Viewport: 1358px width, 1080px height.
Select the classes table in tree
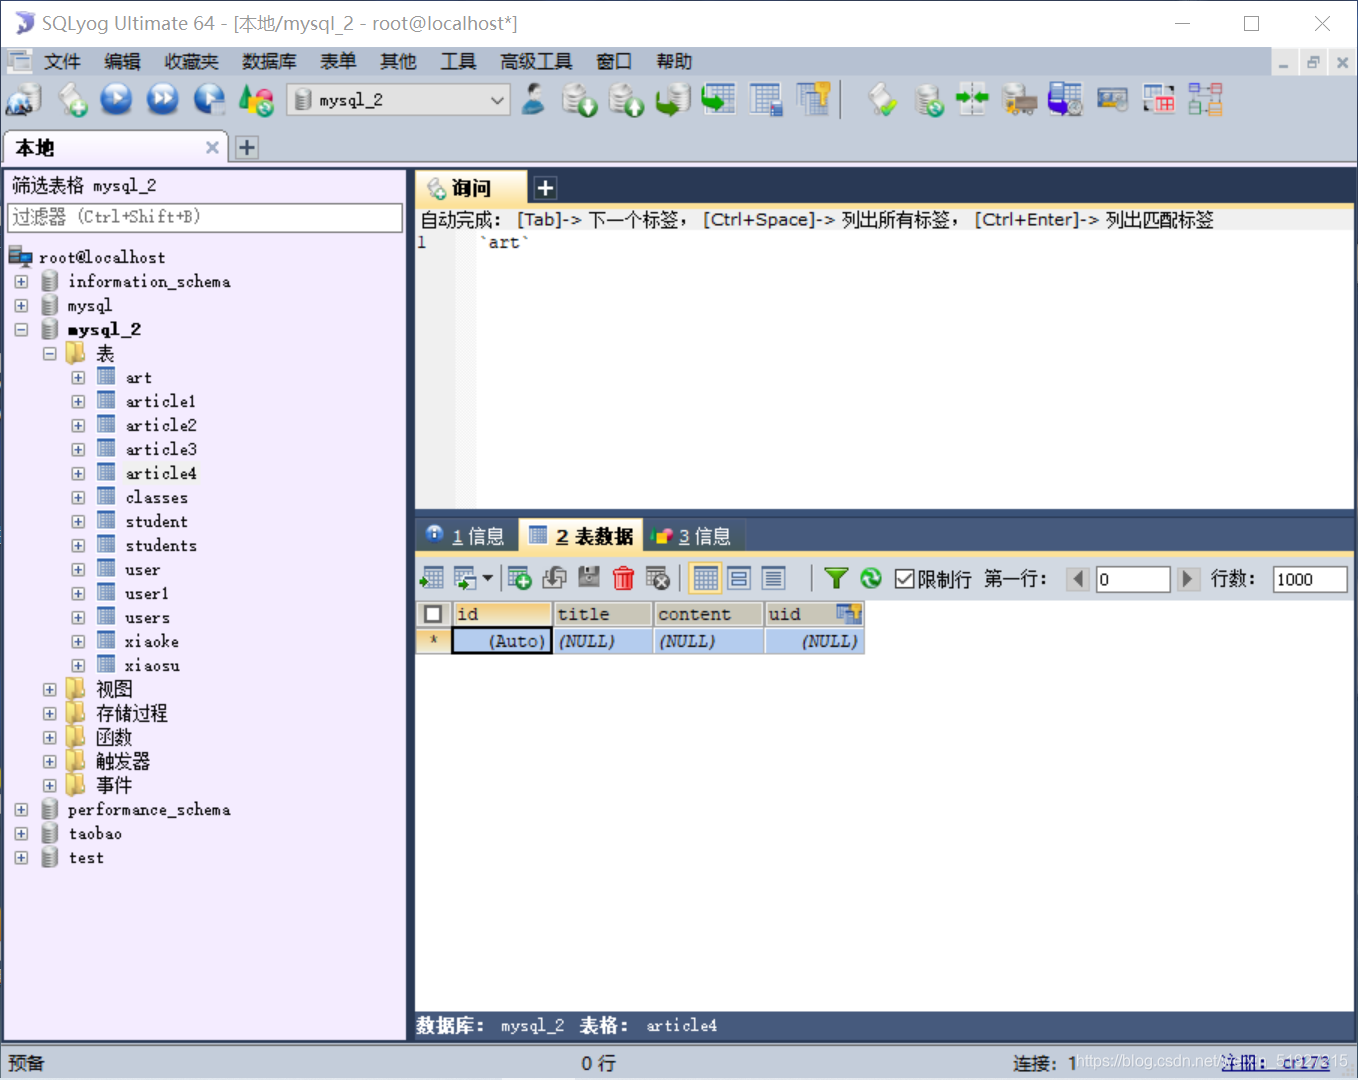pos(156,498)
